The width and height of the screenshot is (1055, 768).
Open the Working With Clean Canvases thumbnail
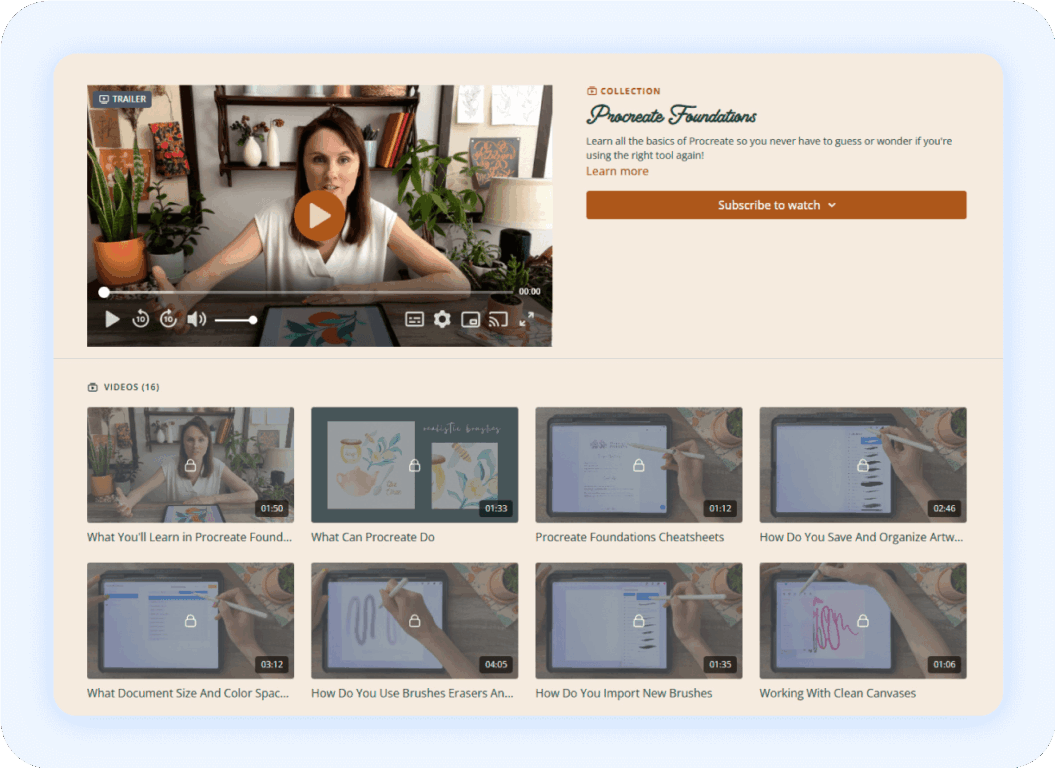point(862,621)
